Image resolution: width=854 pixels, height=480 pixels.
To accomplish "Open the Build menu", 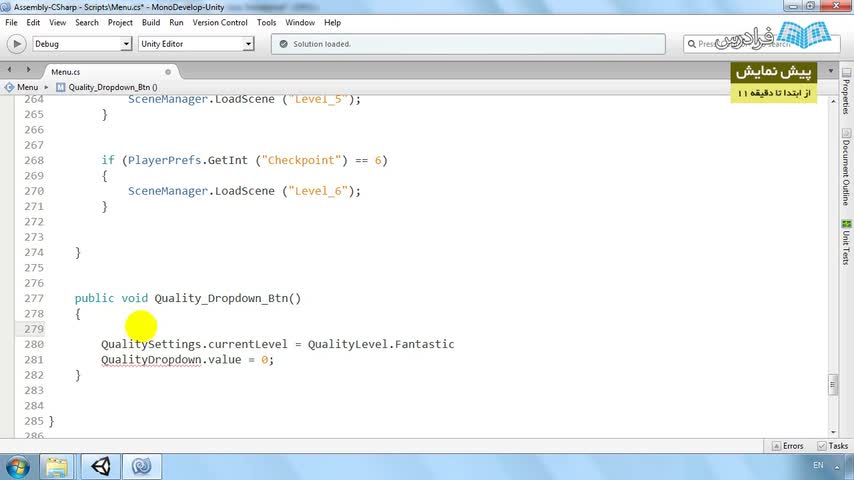I will (151, 23).
